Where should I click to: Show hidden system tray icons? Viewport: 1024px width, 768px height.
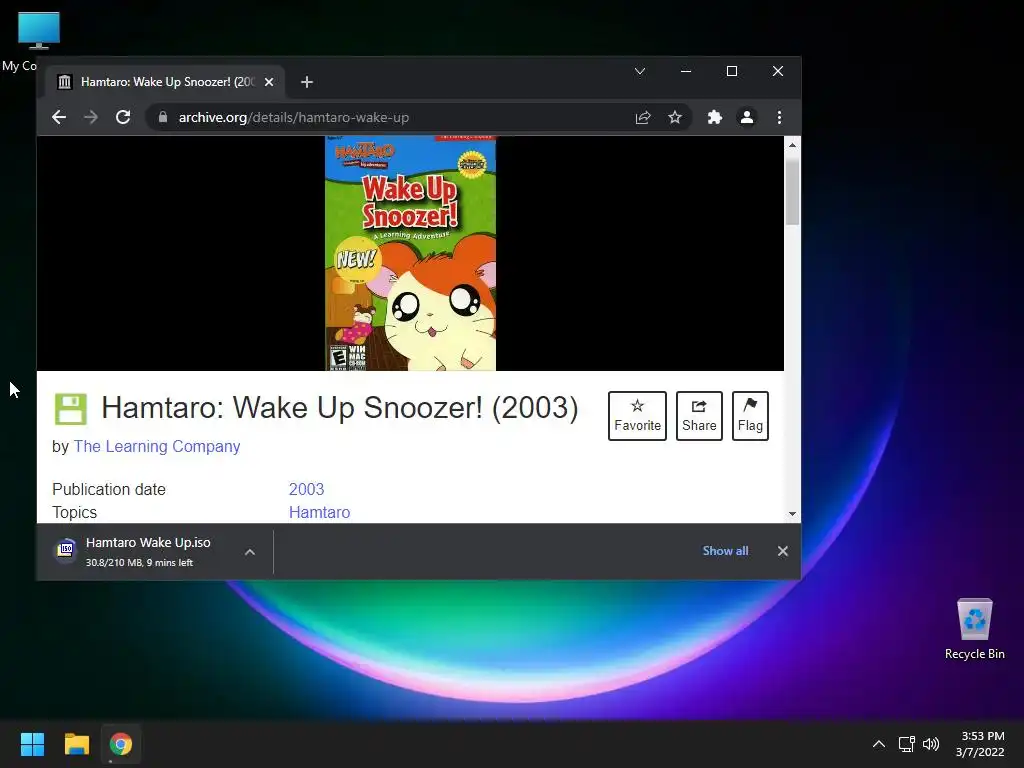click(879, 744)
